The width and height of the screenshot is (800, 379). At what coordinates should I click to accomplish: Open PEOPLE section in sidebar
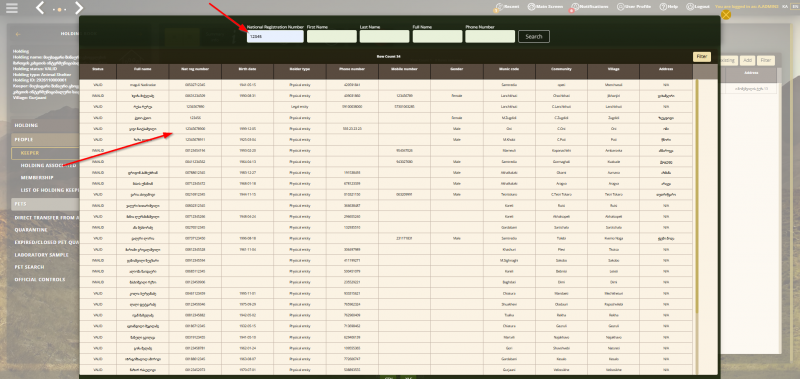click(x=45, y=139)
